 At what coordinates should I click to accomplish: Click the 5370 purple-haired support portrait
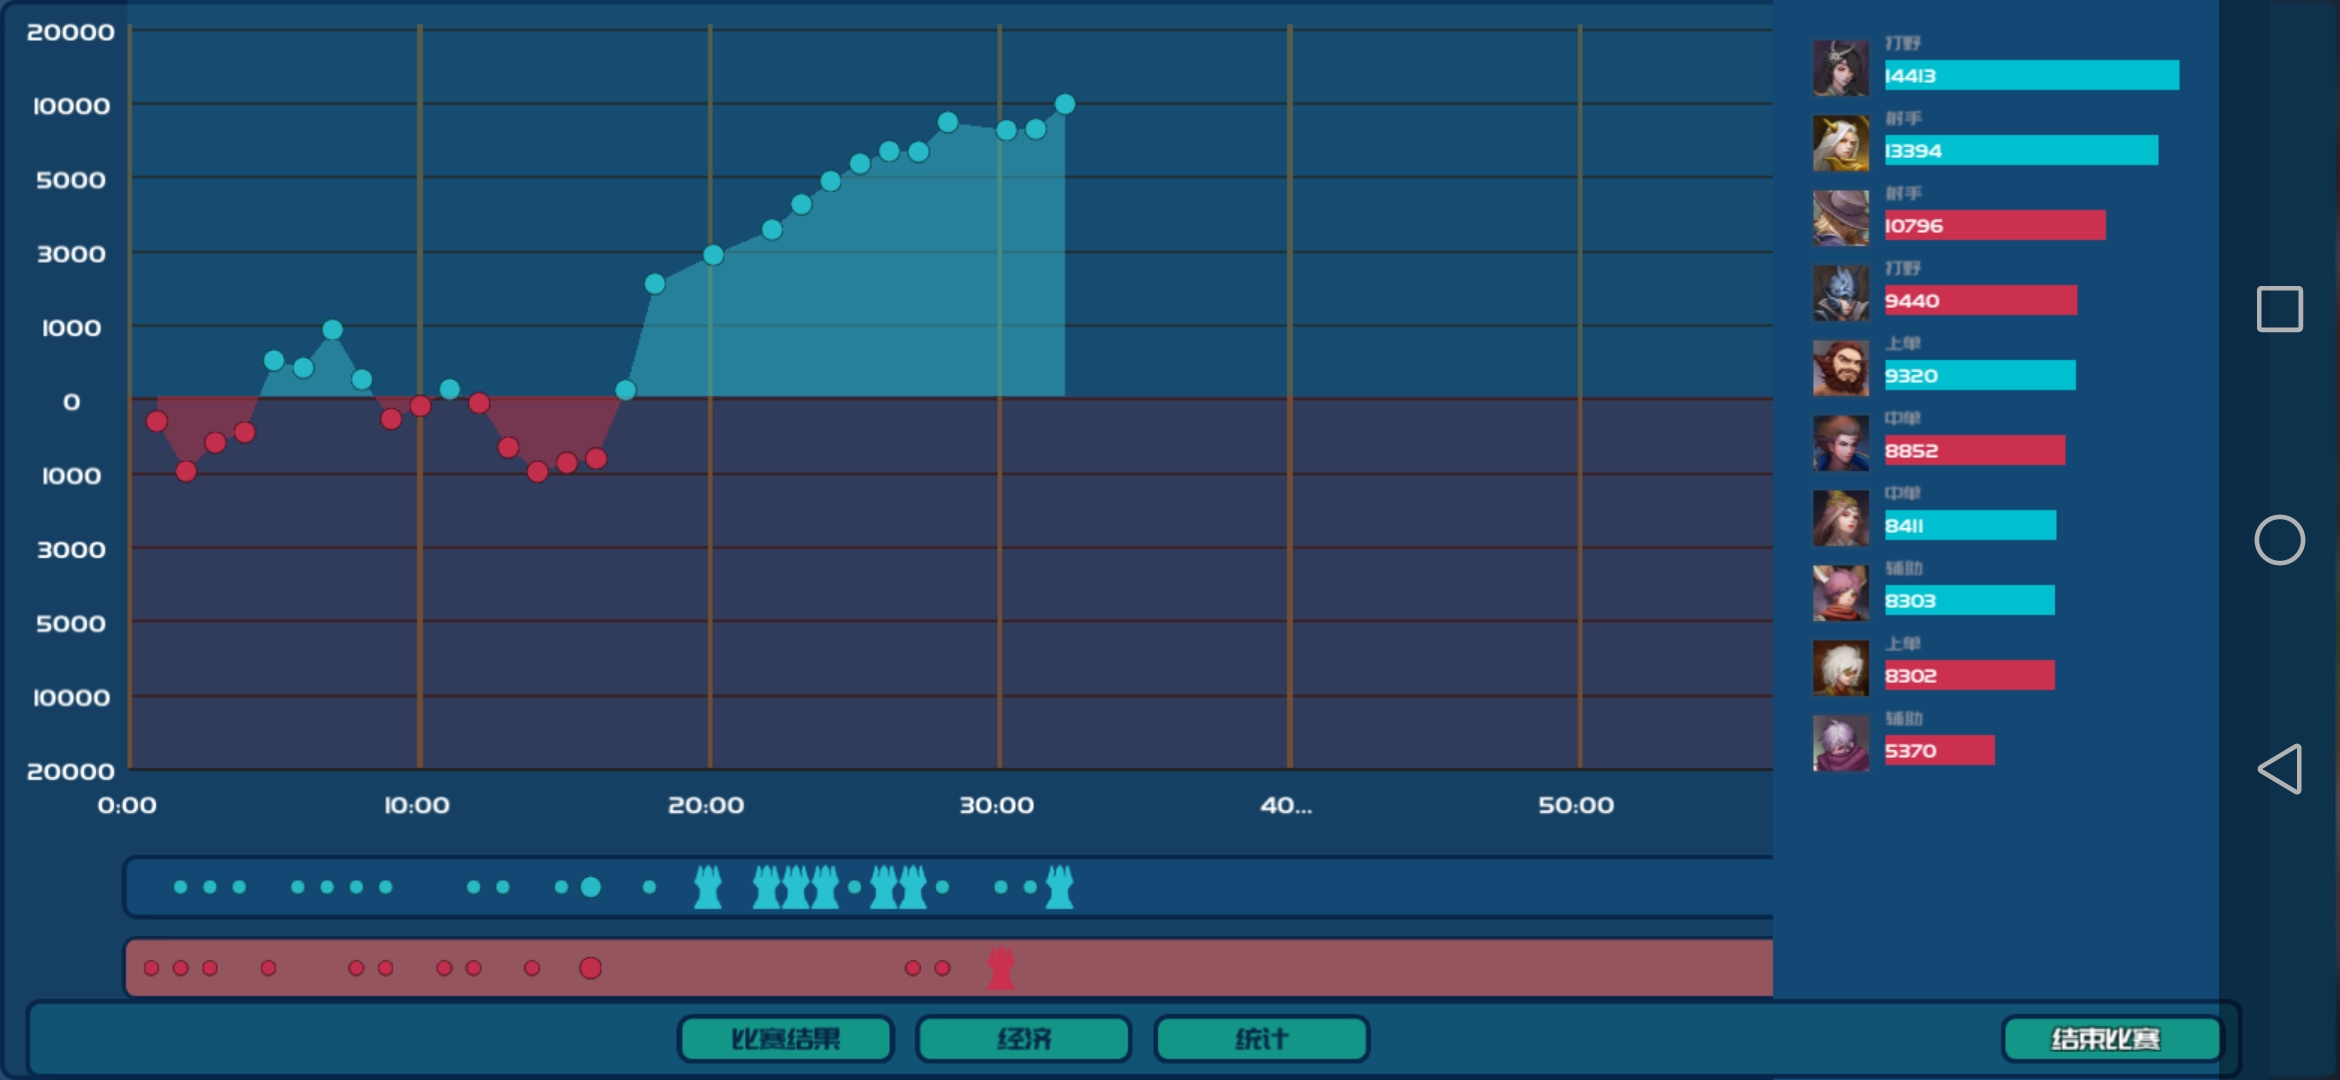pyautogui.click(x=1840, y=743)
